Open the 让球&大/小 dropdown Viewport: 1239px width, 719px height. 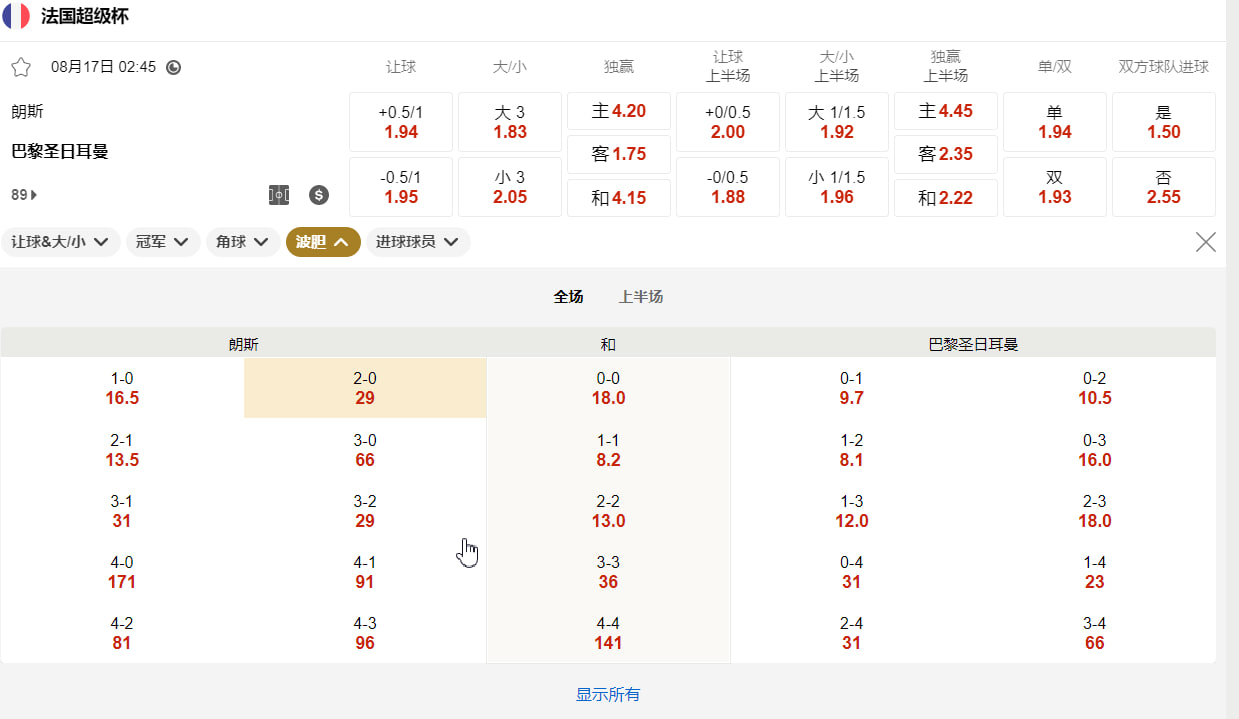click(61, 242)
